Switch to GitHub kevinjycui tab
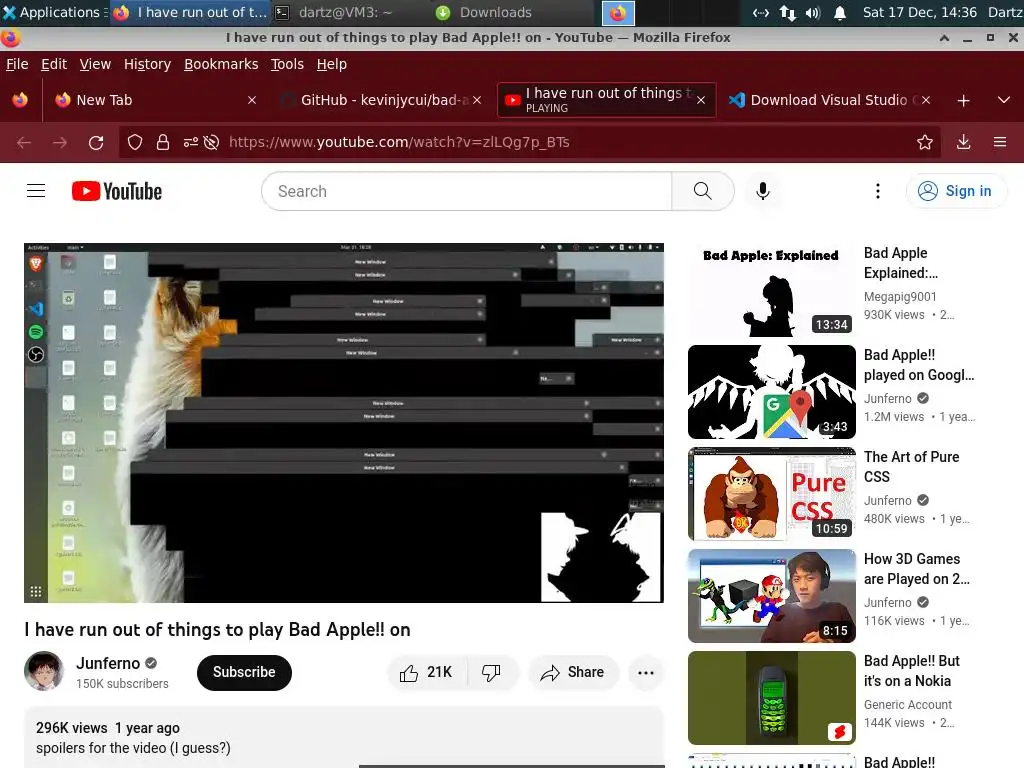Image resolution: width=1024 pixels, height=768 pixels. tap(382, 100)
